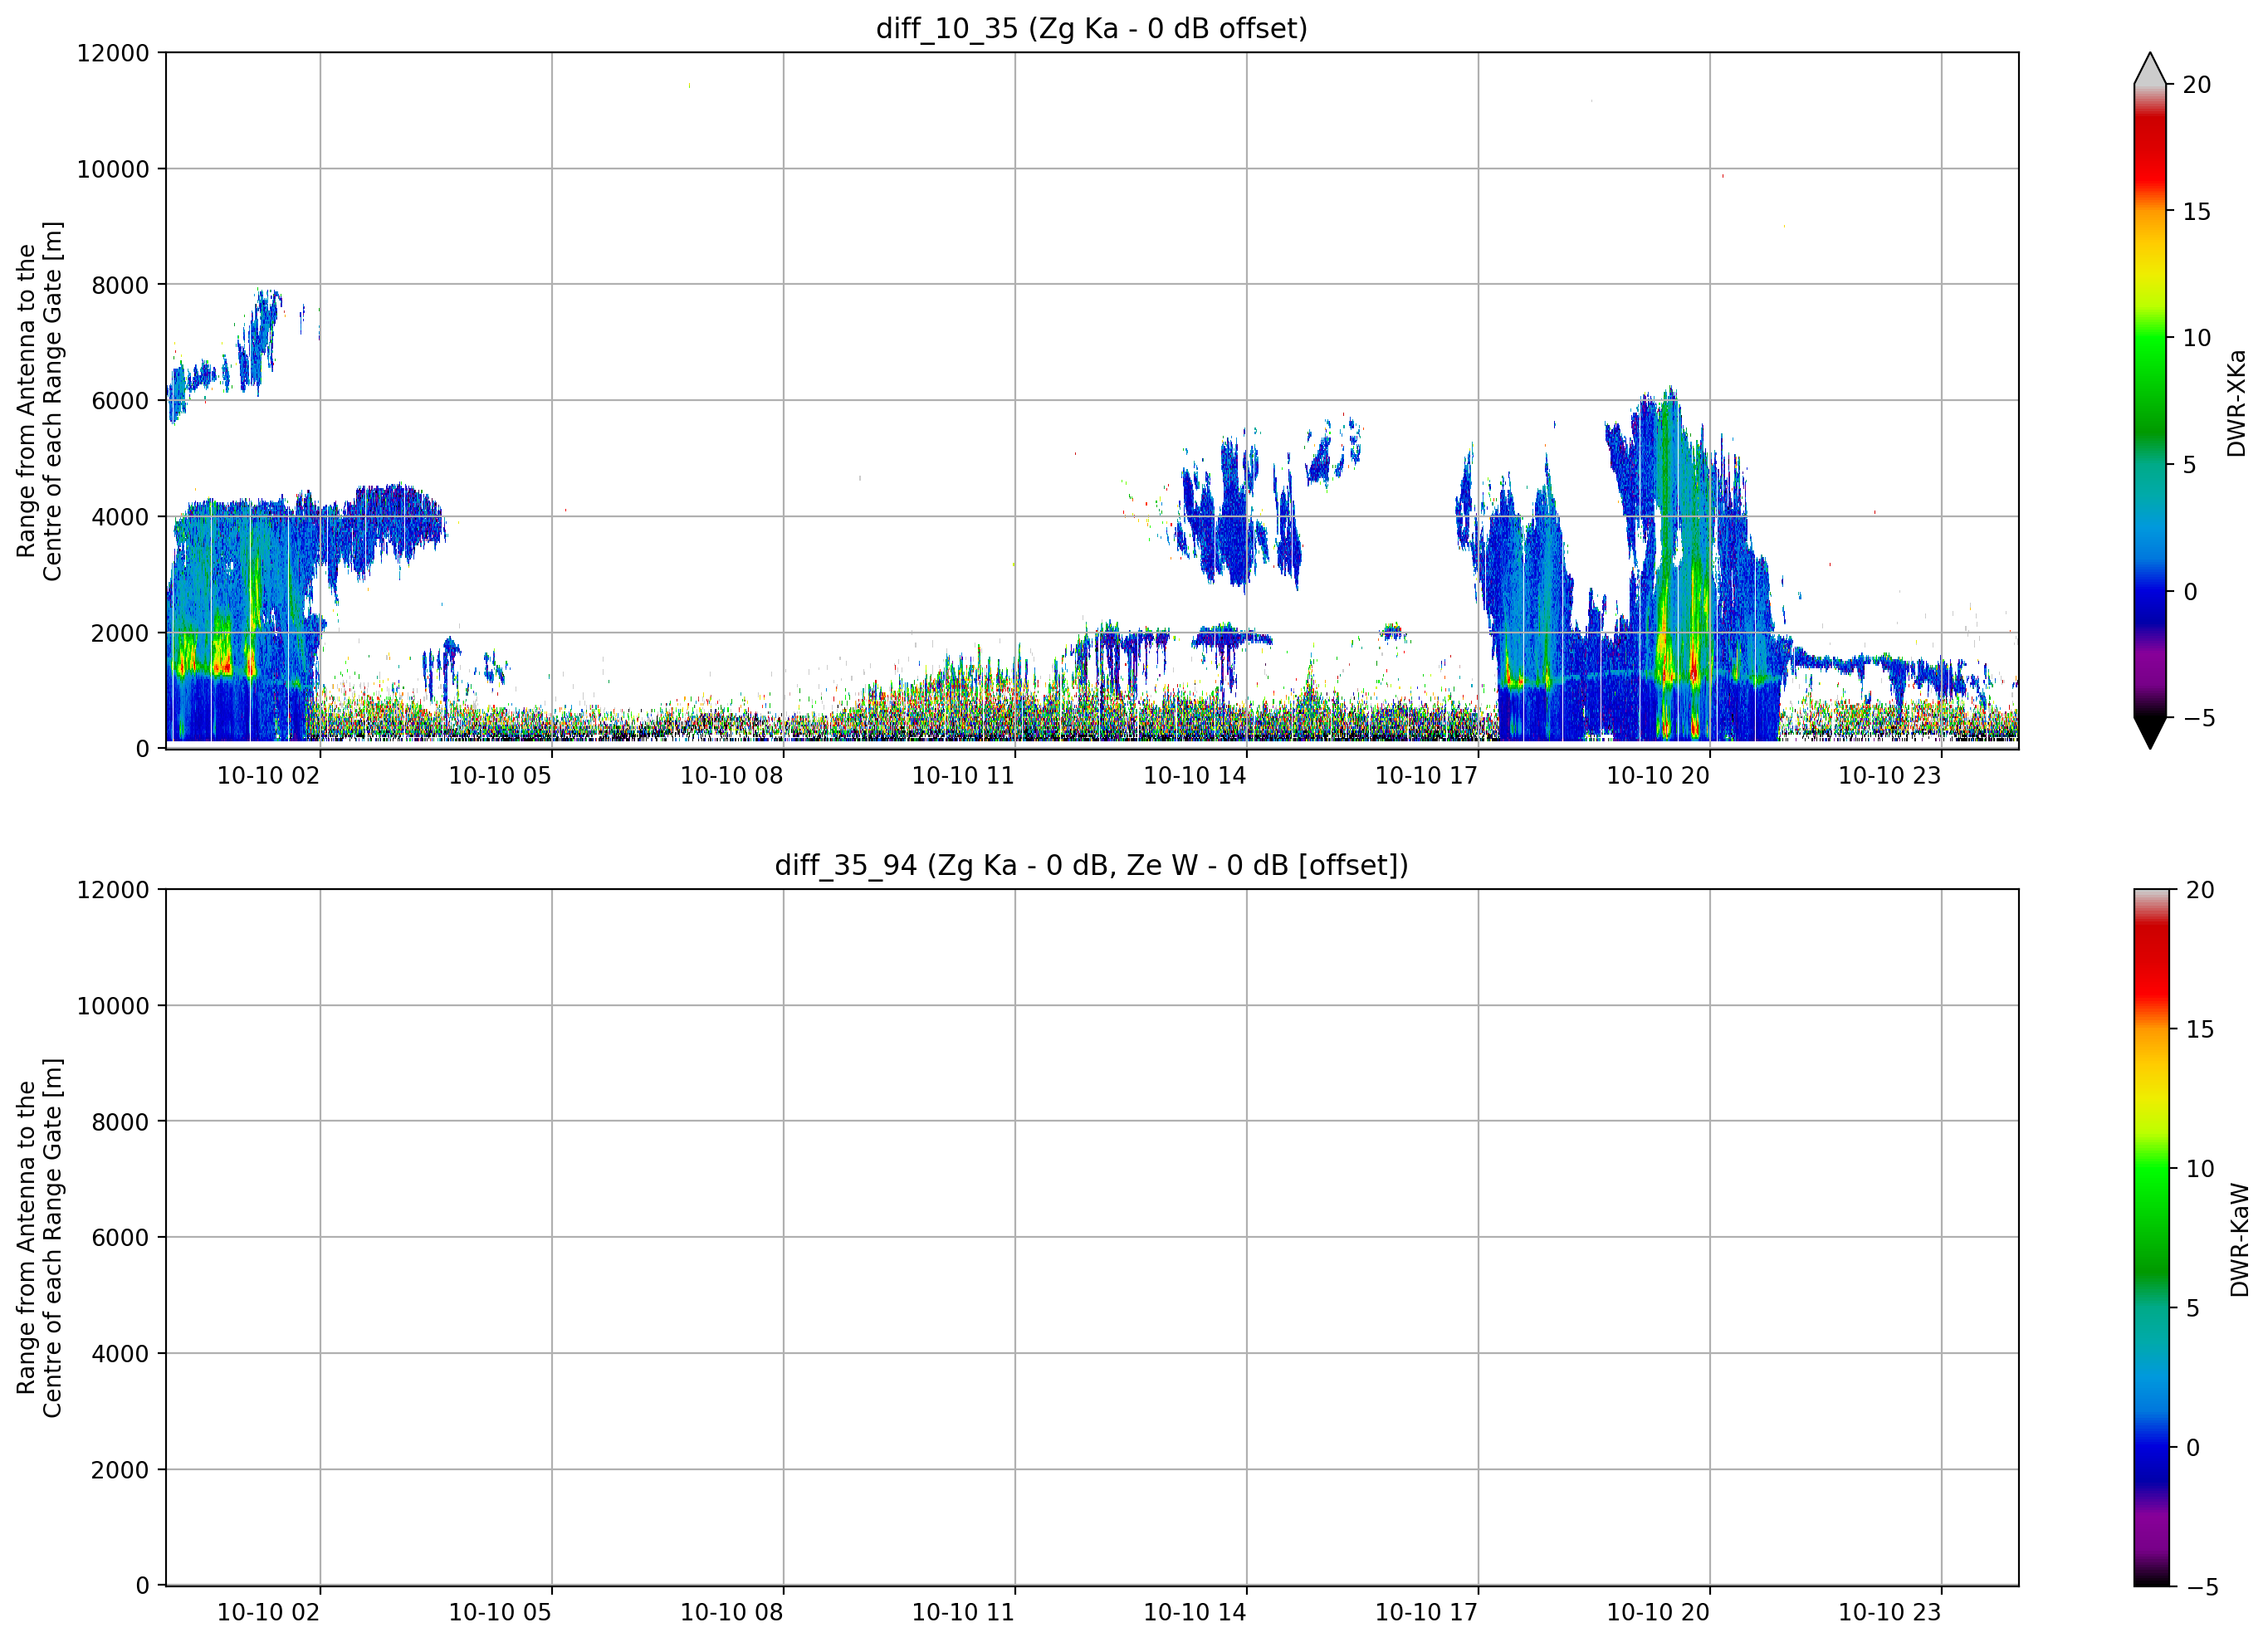Click top plot y-axis tick 8000
Viewport: 2268px width, 1642px height.
(120, 285)
